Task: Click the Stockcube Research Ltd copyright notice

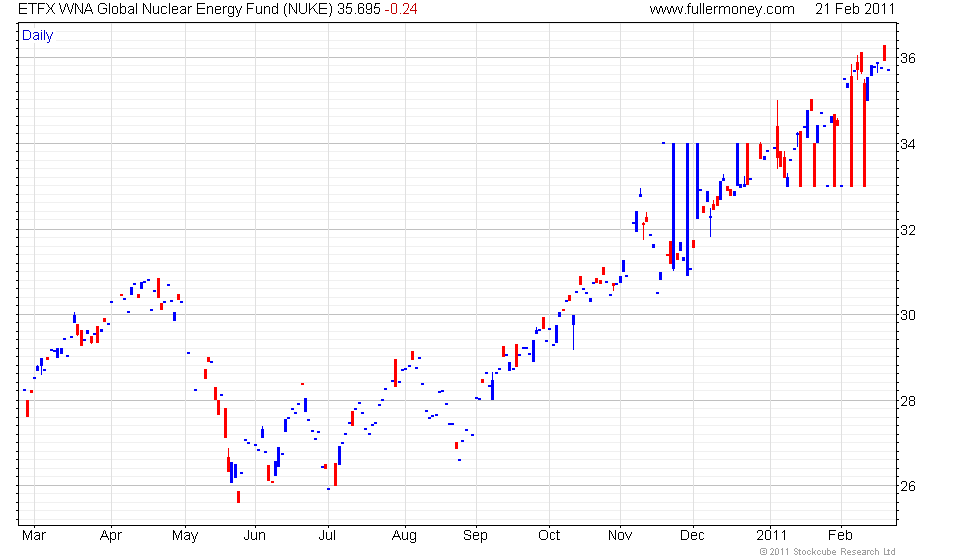Action: [x=826, y=552]
